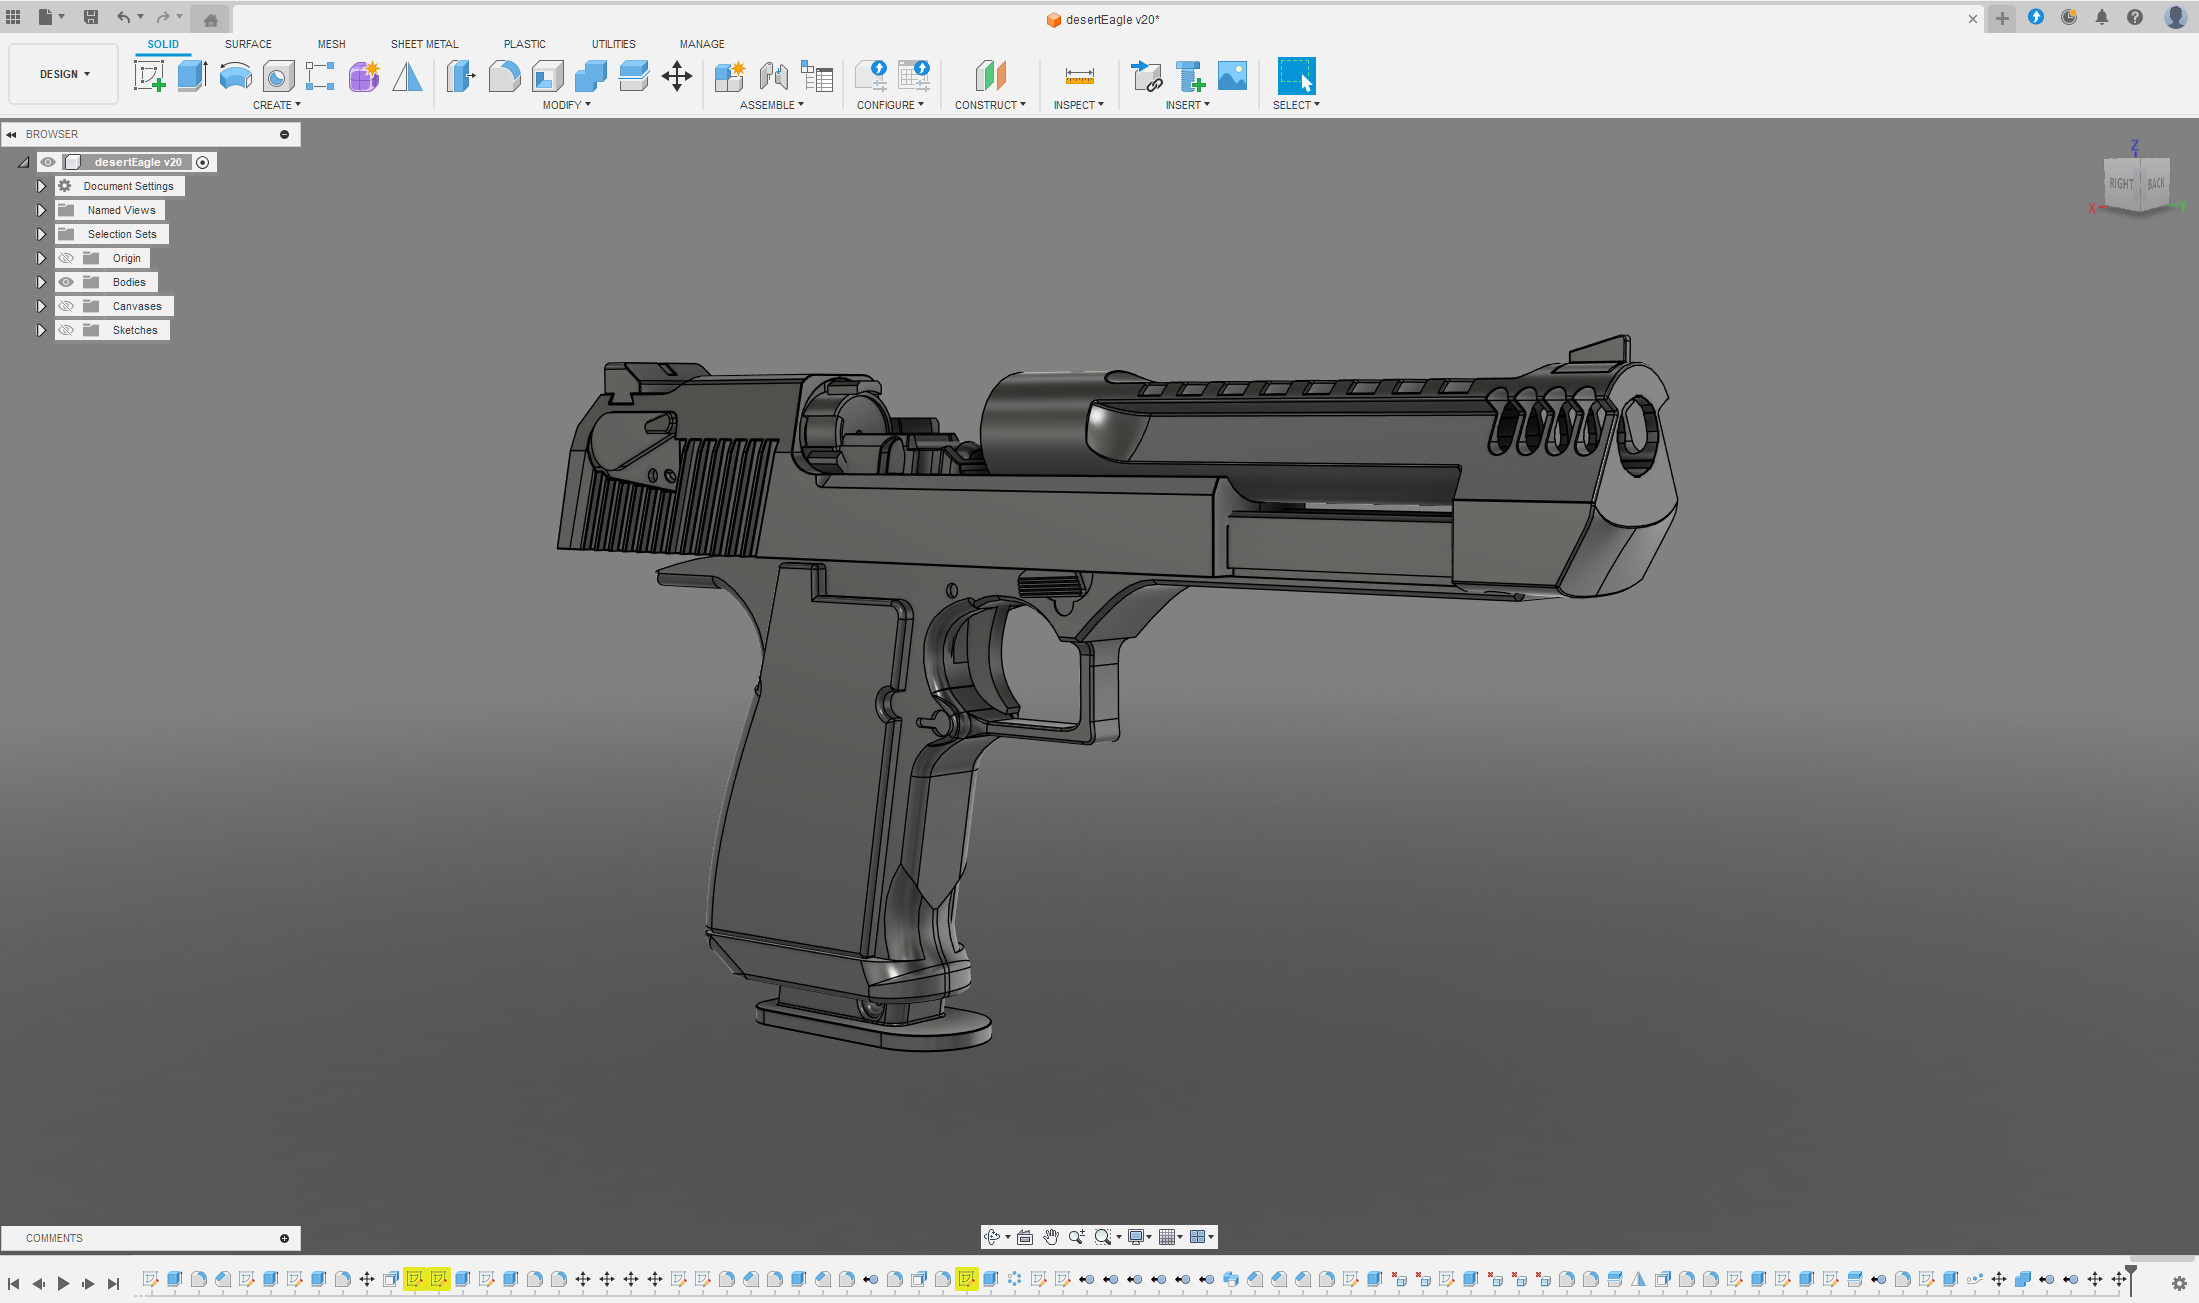The width and height of the screenshot is (2199, 1303).
Task: Toggle the activate radio button for desertEagle v20
Action: [203, 162]
